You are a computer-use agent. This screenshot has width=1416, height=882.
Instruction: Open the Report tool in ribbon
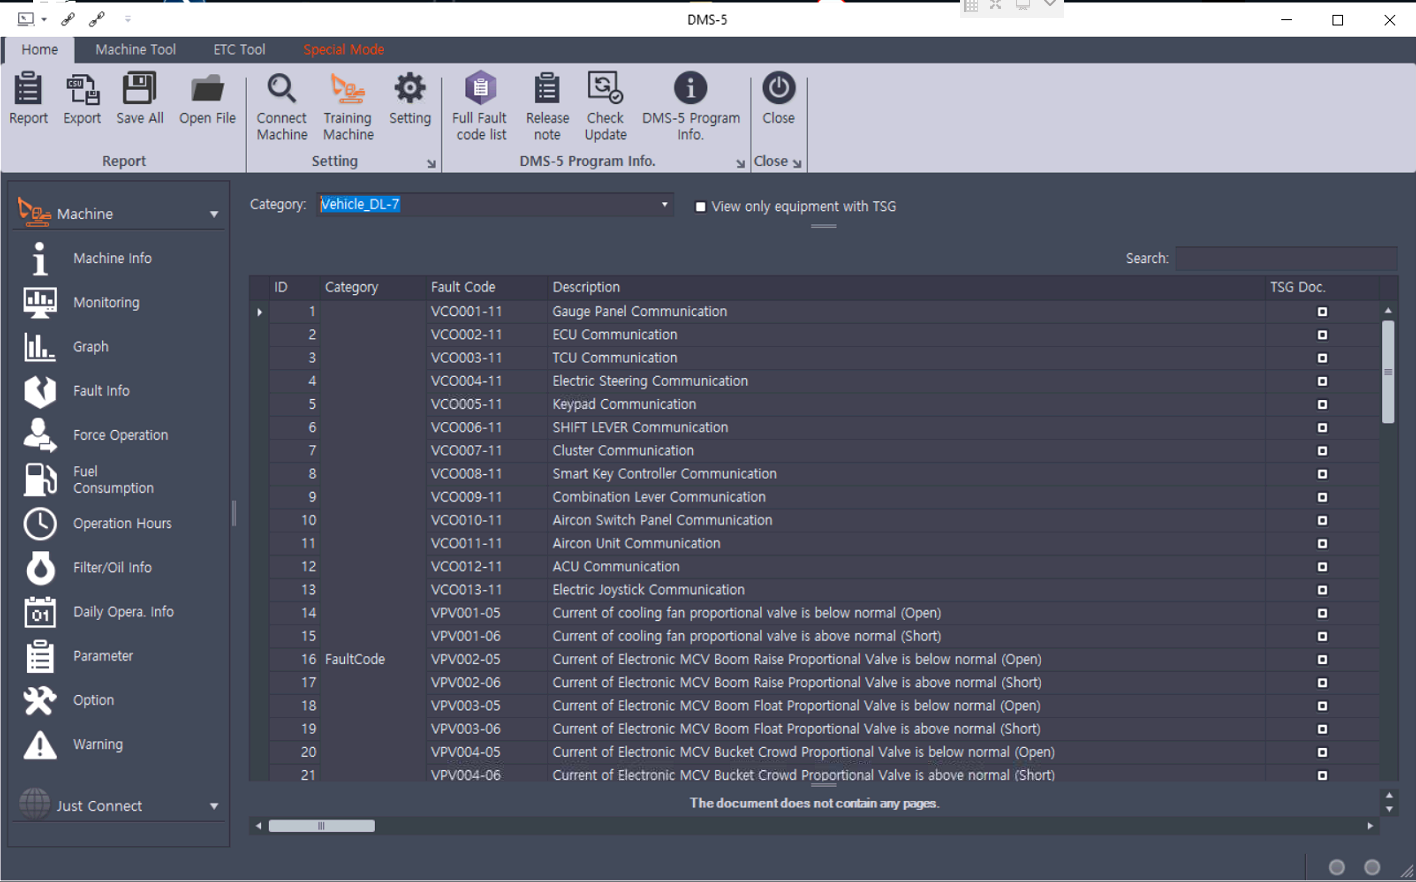(28, 99)
